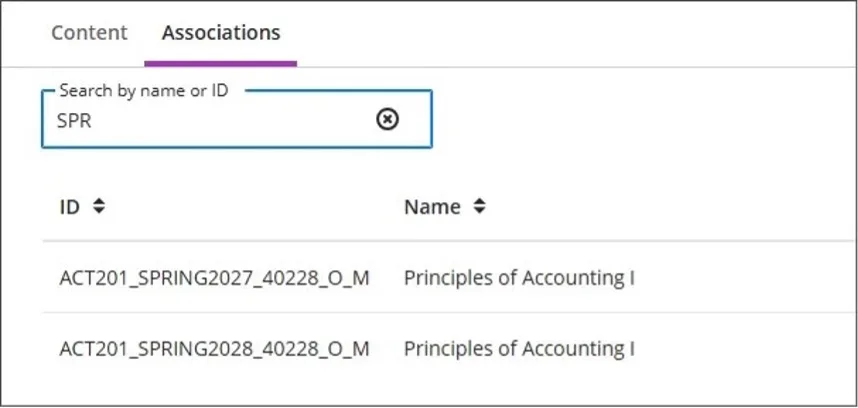Sort associations by Name column arrows
The image size is (858, 408).
tap(480, 207)
